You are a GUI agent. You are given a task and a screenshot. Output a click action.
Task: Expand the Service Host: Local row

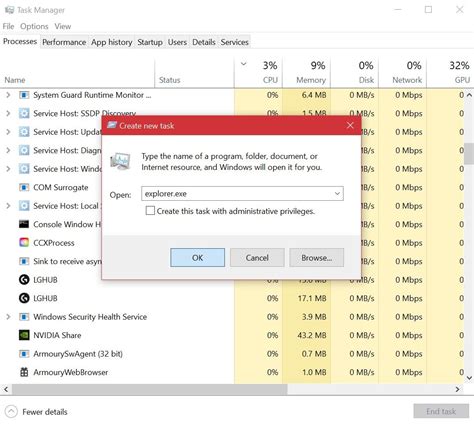click(8, 206)
